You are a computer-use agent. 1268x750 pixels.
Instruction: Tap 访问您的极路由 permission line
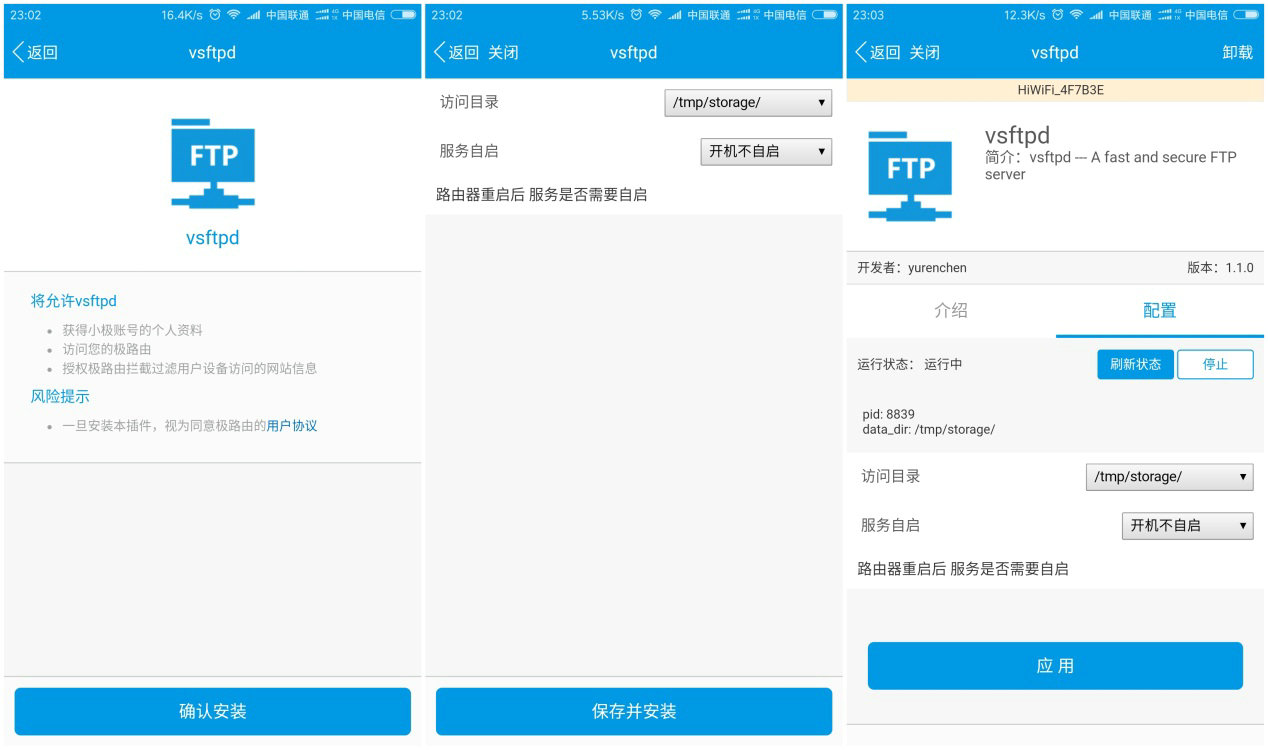tap(107, 349)
